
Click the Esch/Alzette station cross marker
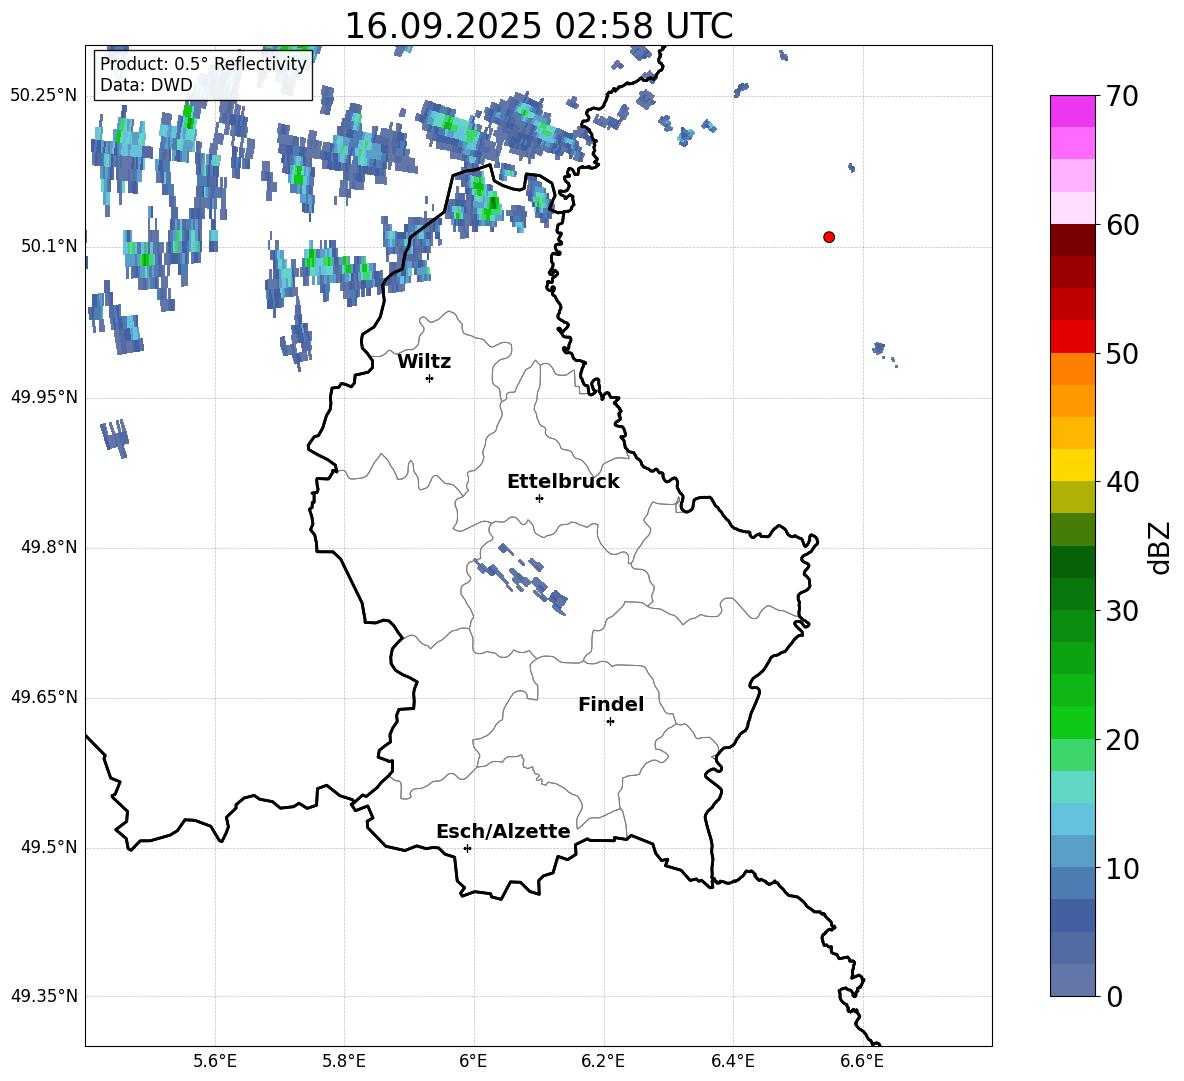467,848
